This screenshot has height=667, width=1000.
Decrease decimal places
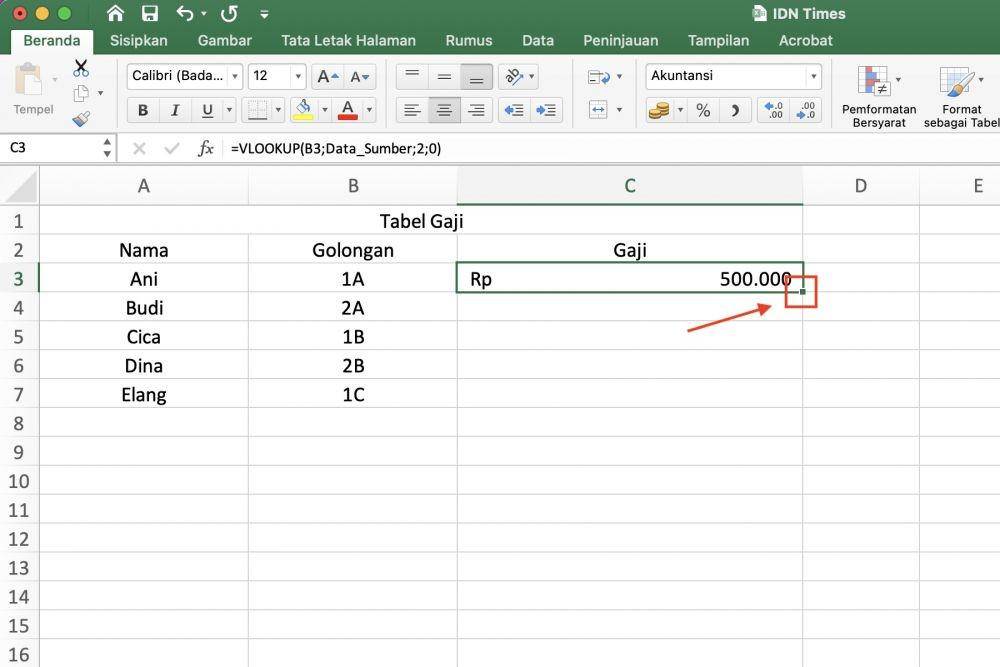(x=805, y=110)
